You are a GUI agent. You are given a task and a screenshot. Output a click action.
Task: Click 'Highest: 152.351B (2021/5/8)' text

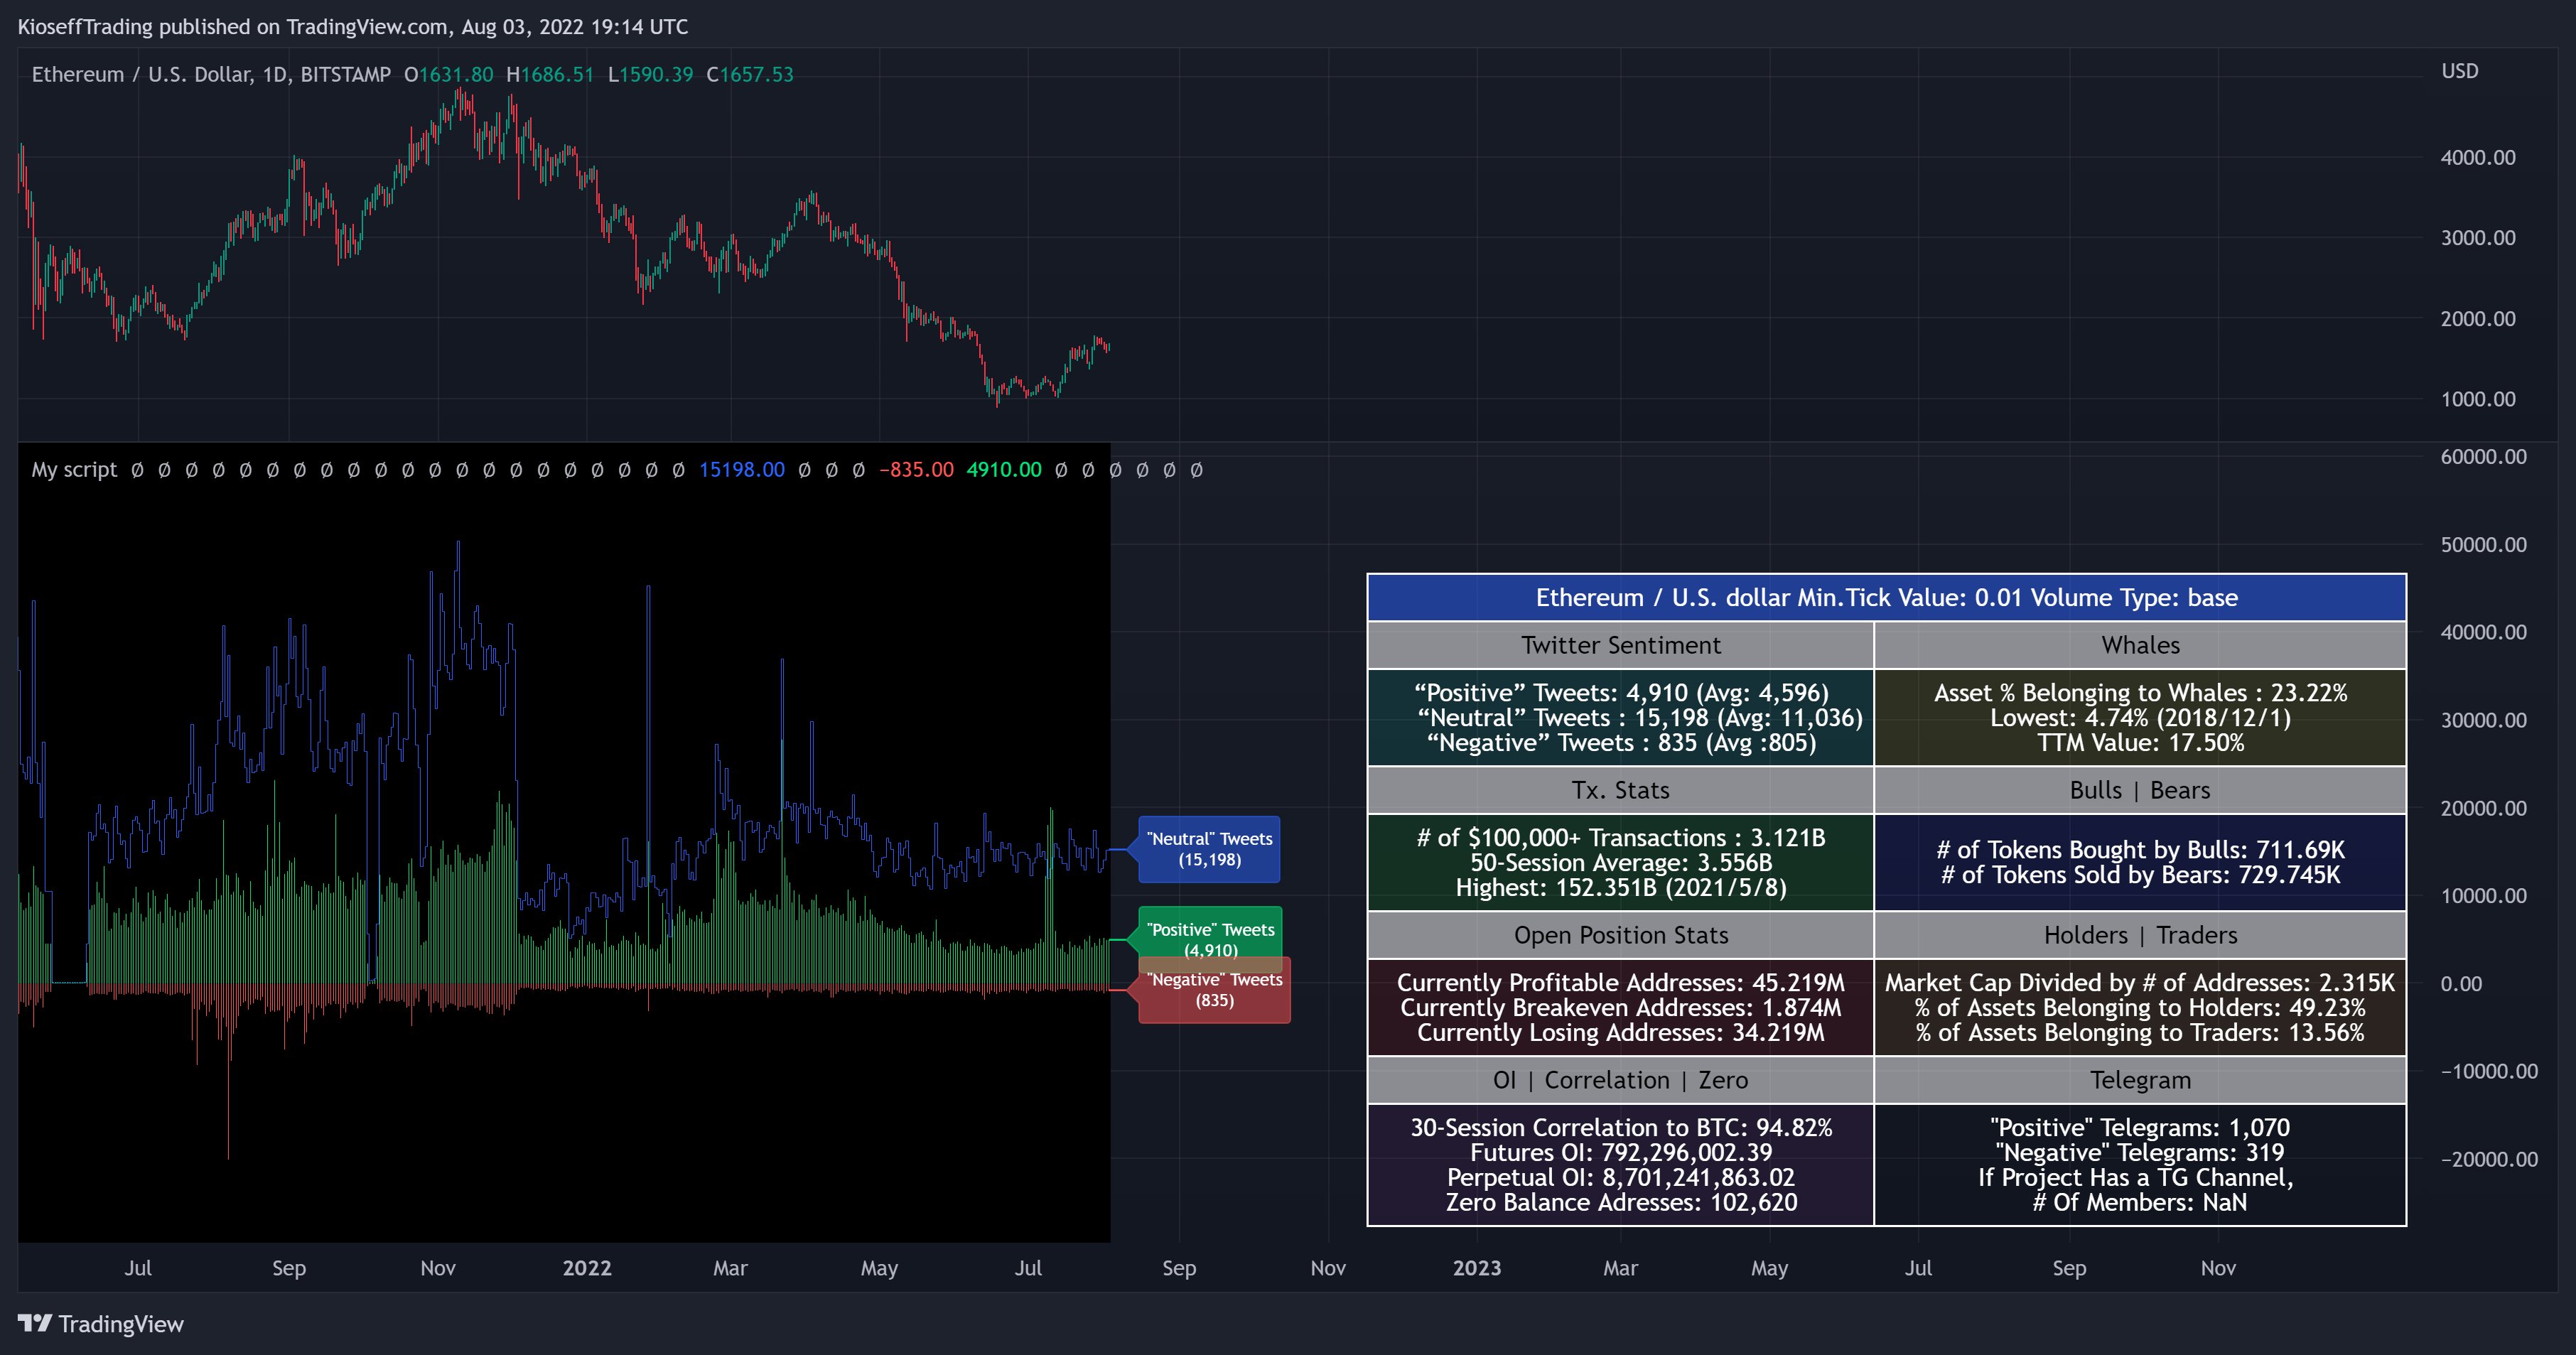point(1621,888)
